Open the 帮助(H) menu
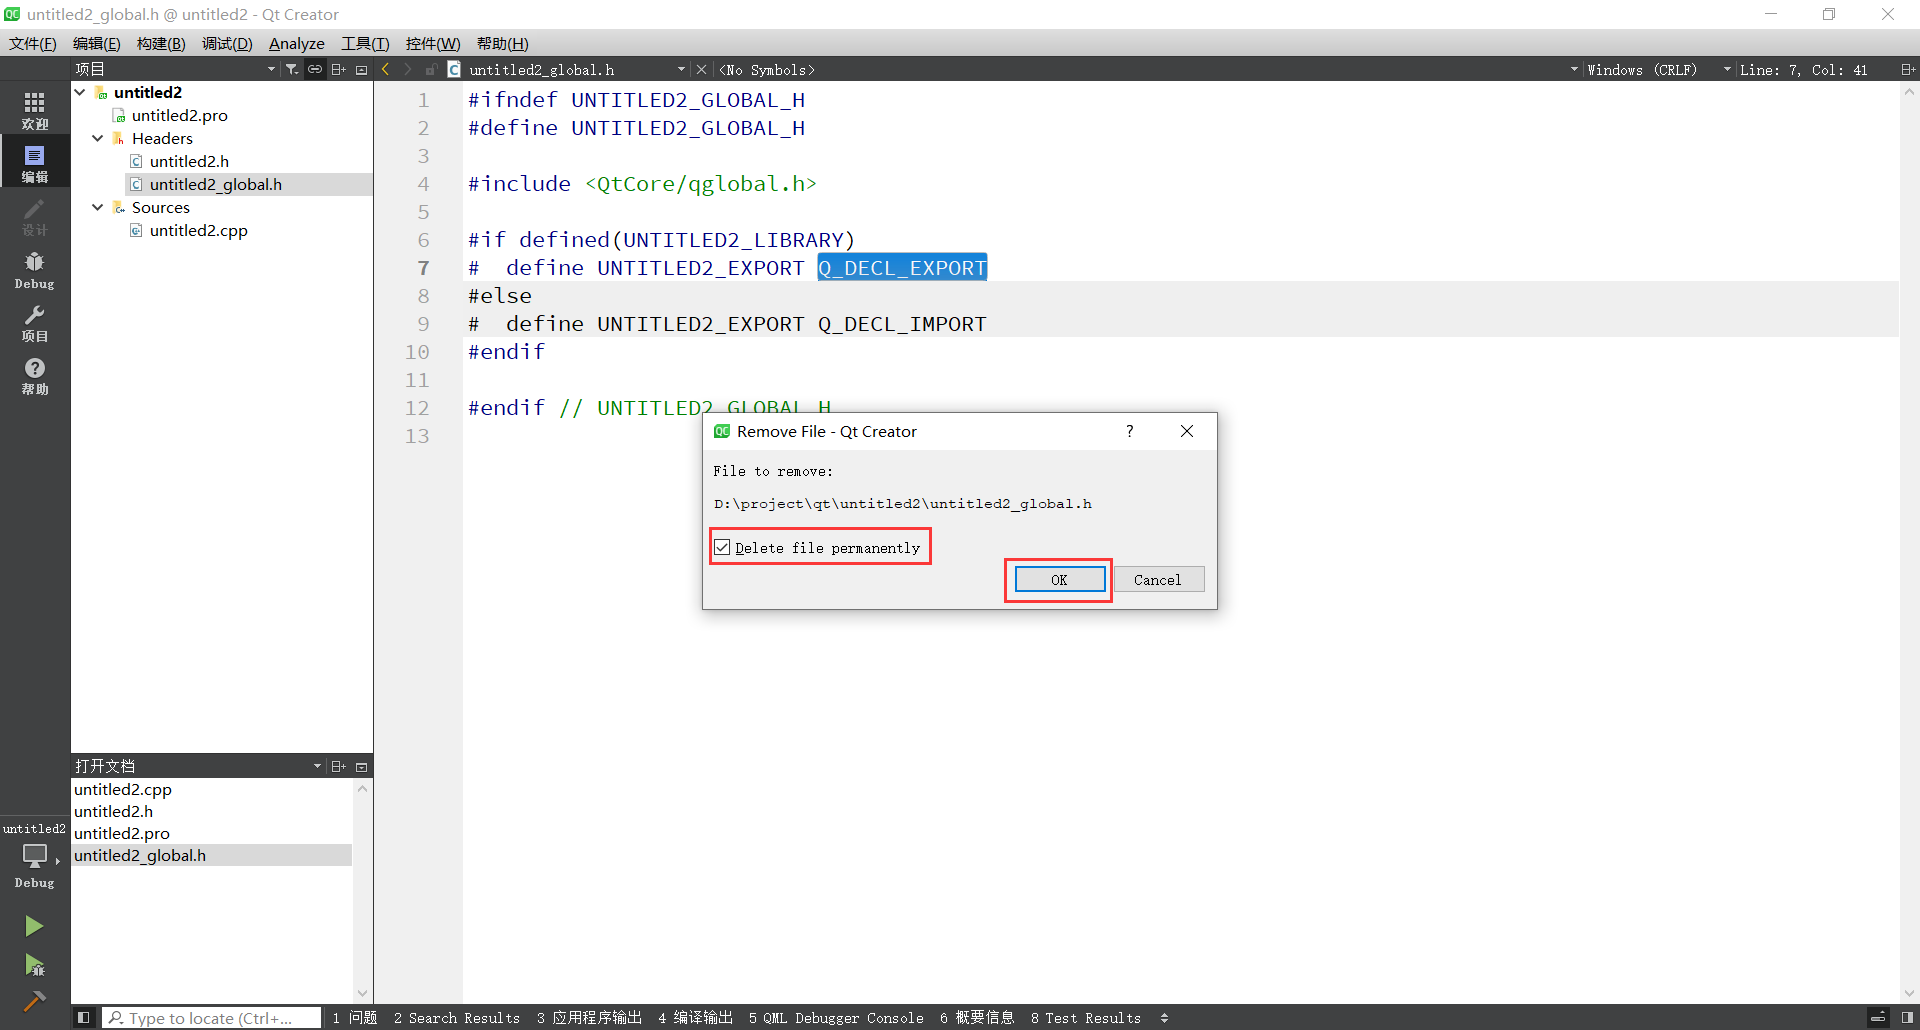 (503, 43)
